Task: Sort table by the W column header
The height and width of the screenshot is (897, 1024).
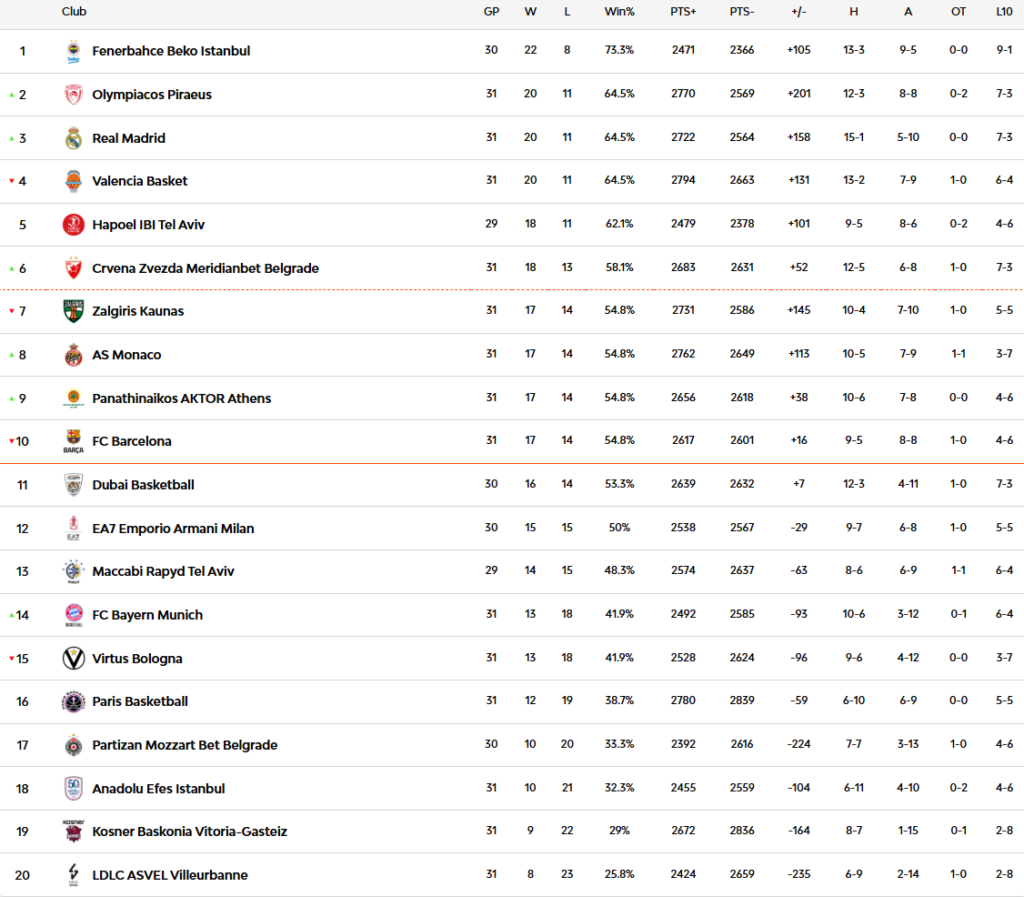Action: [530, 12]
